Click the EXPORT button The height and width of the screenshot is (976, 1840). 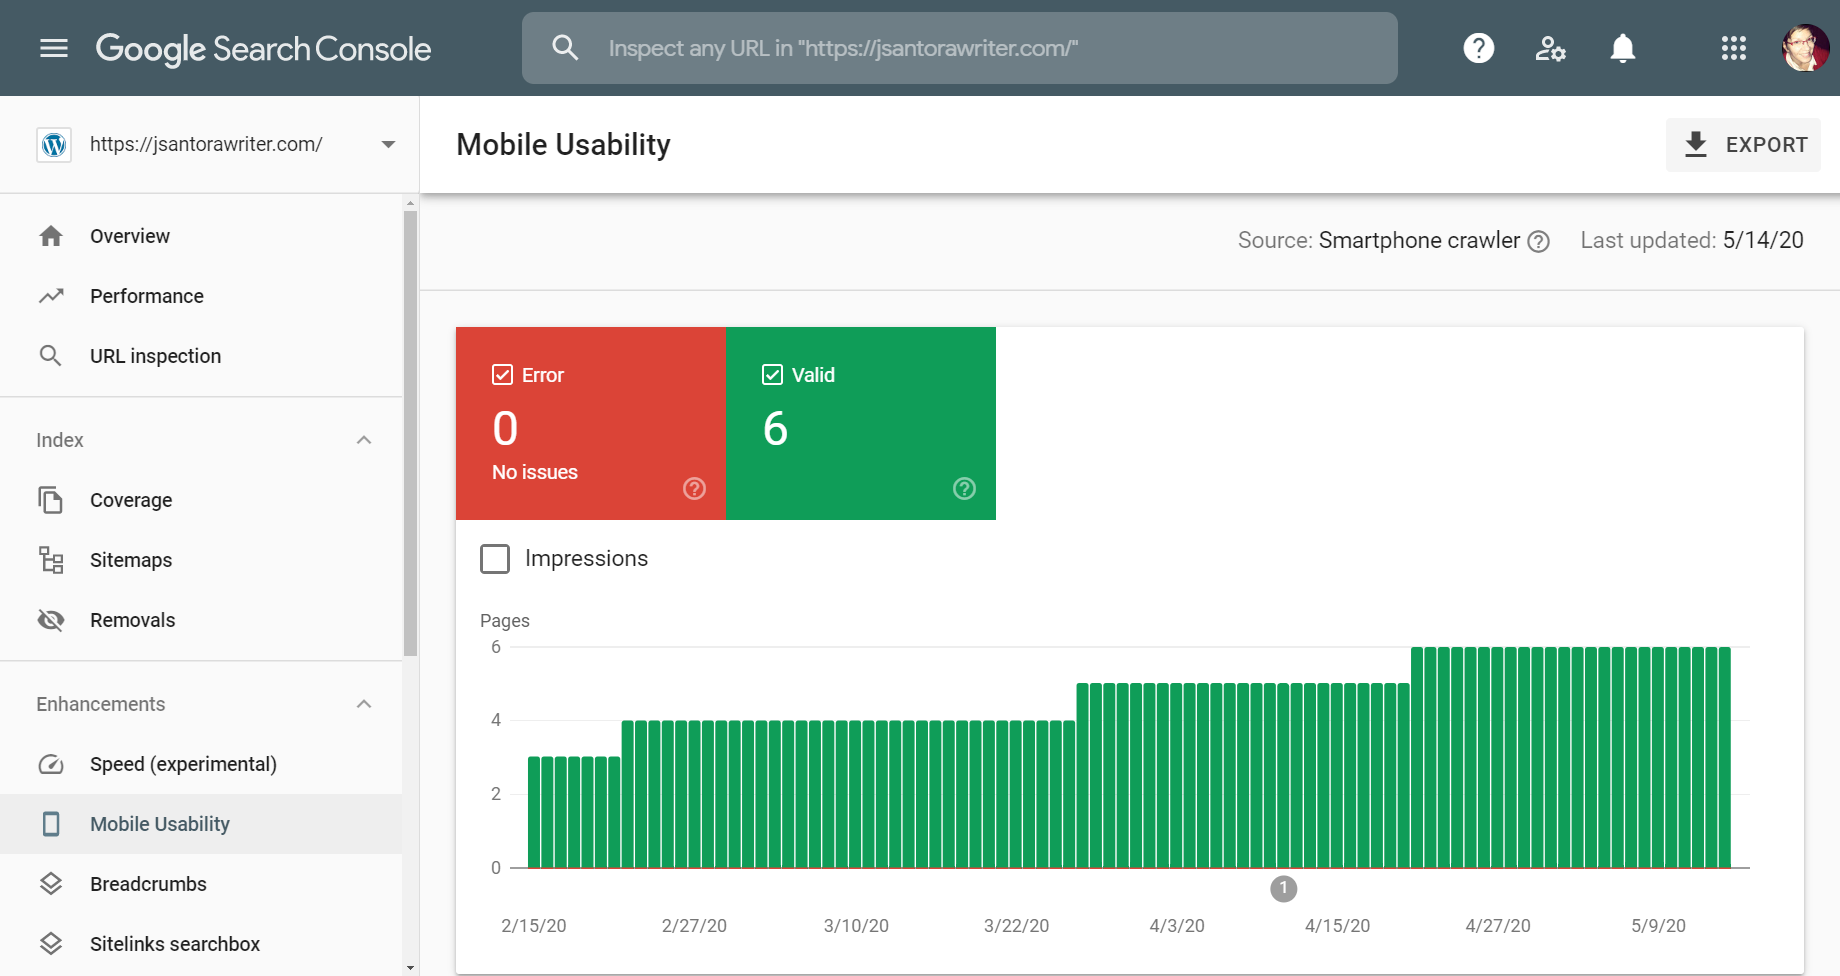point(1743,145)
